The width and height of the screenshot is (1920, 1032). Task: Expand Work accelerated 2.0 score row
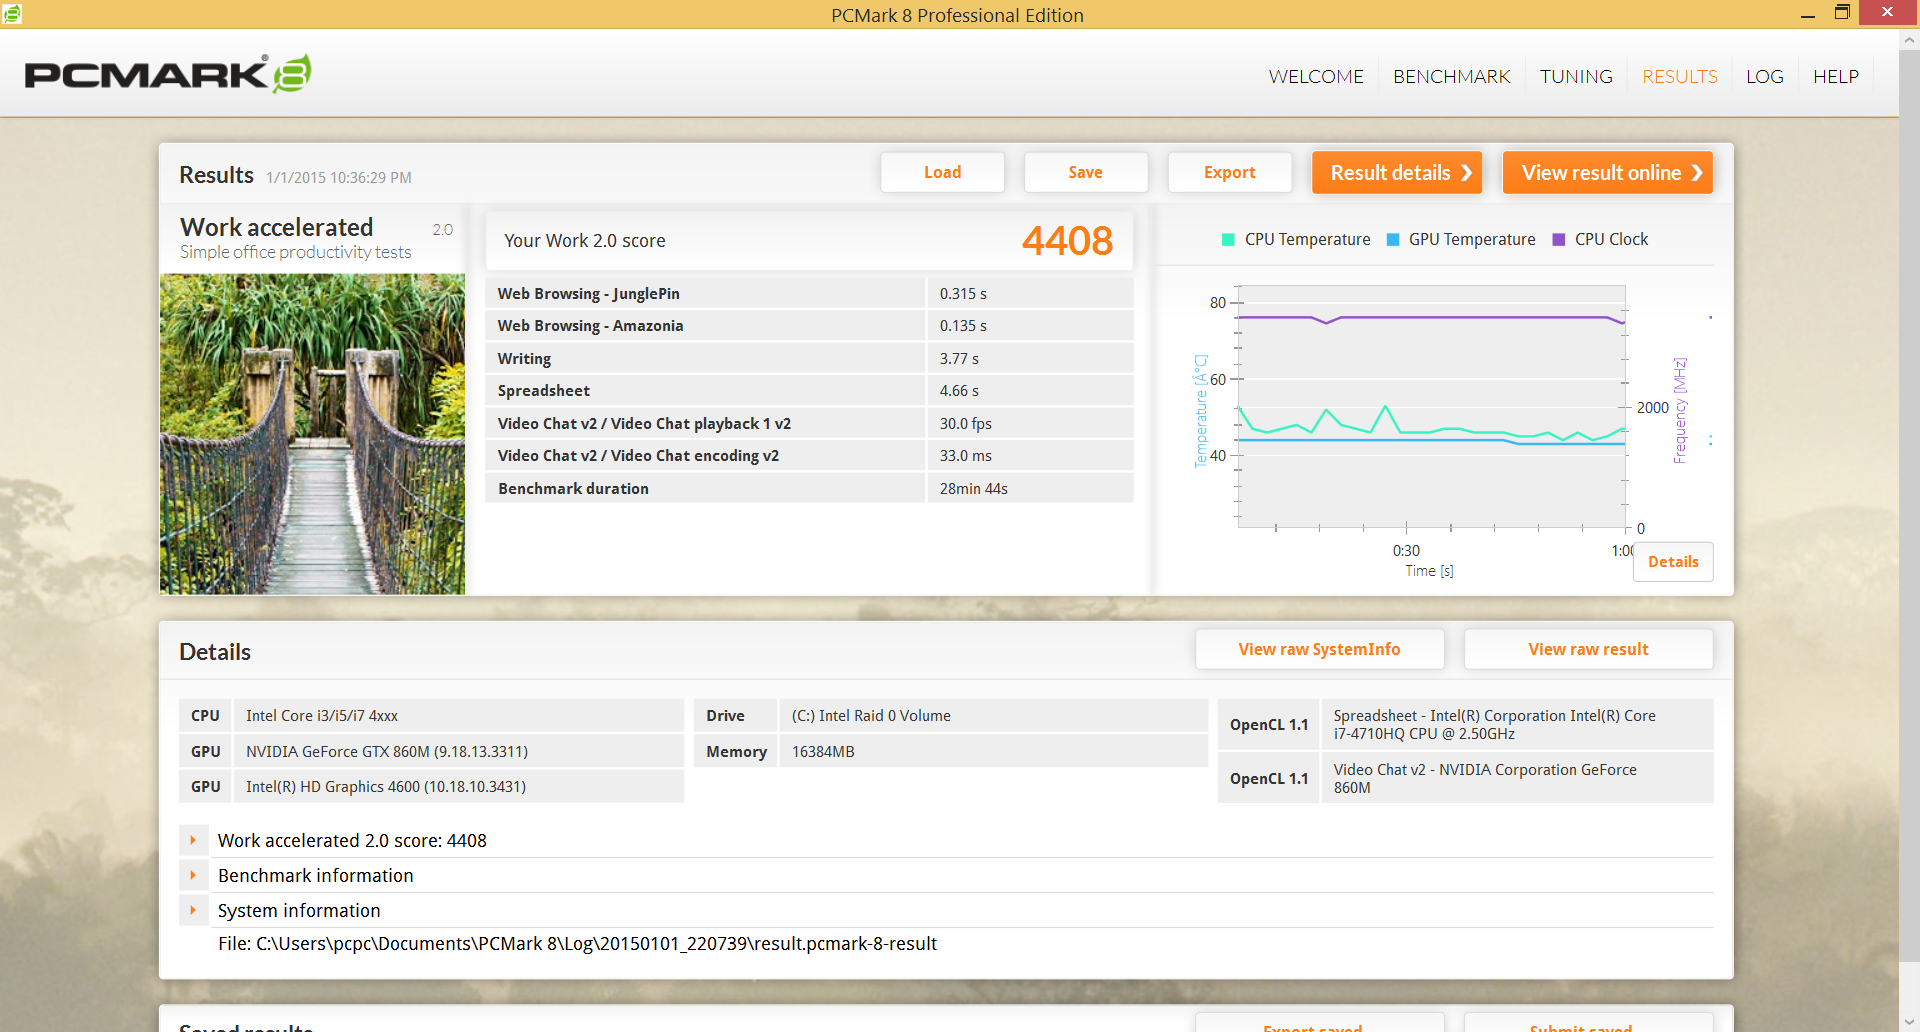point(193,840)
